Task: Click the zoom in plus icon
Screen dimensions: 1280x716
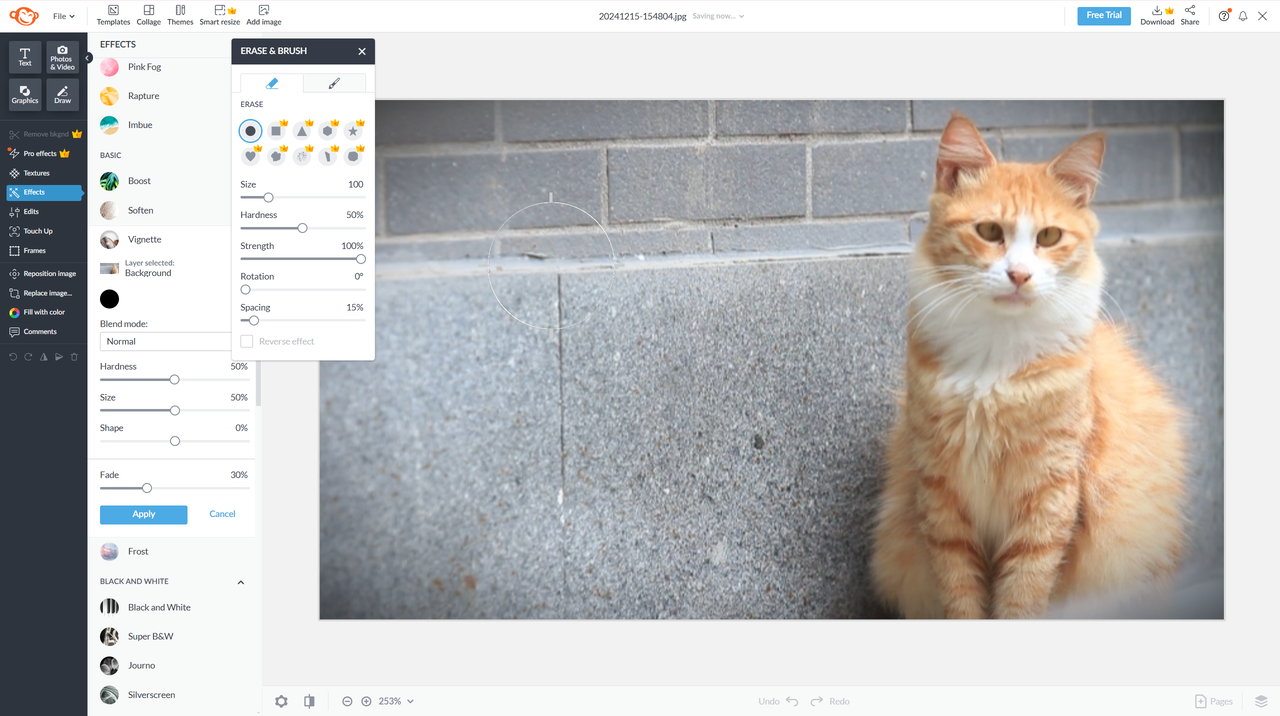Action: [x=366, y=701]
